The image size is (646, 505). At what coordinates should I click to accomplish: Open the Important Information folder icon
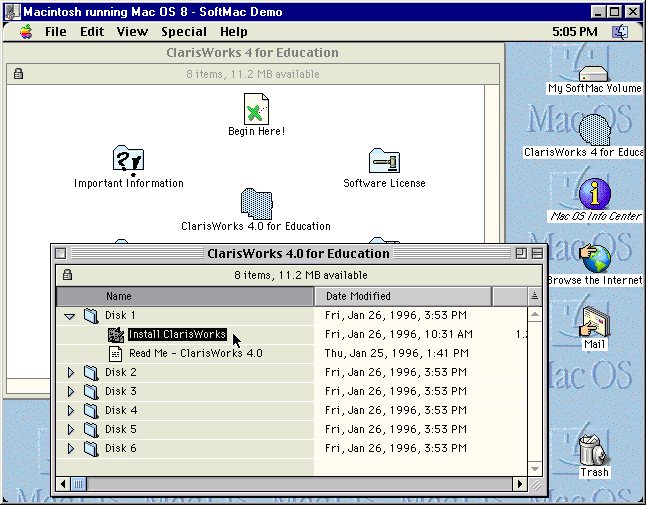coord(128,160)
